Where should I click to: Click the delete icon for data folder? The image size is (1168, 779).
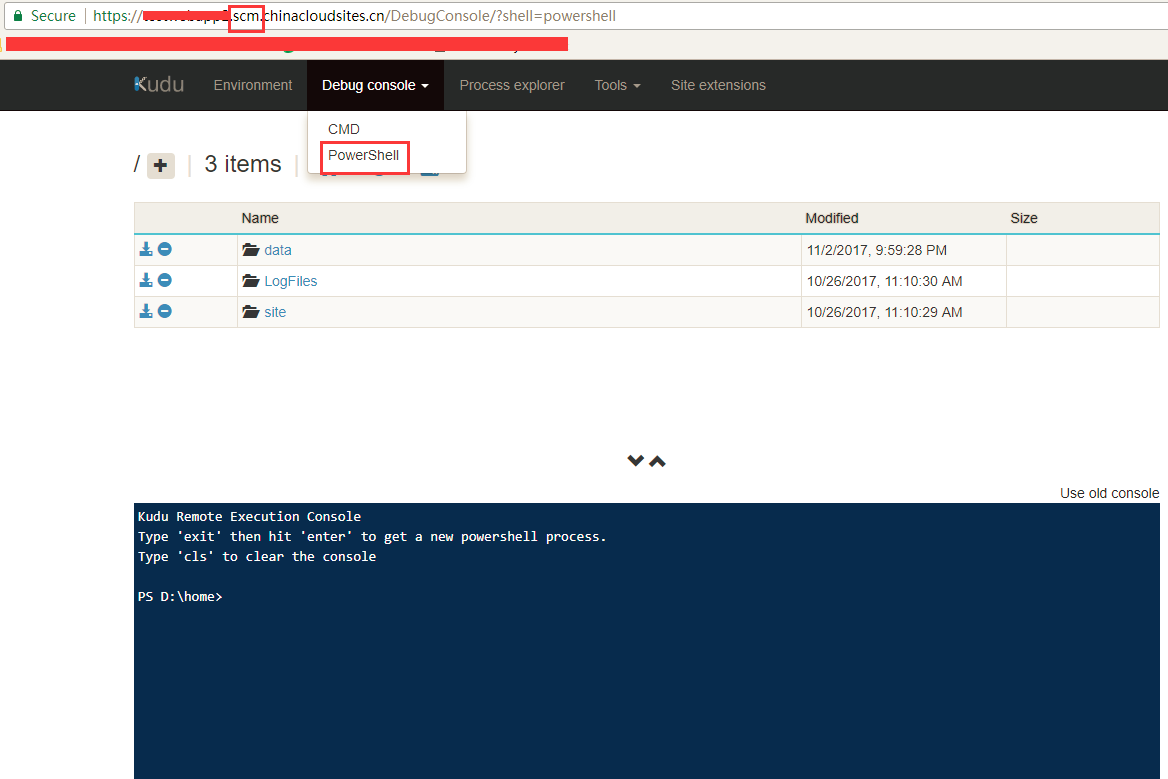(x=165, y=249)
